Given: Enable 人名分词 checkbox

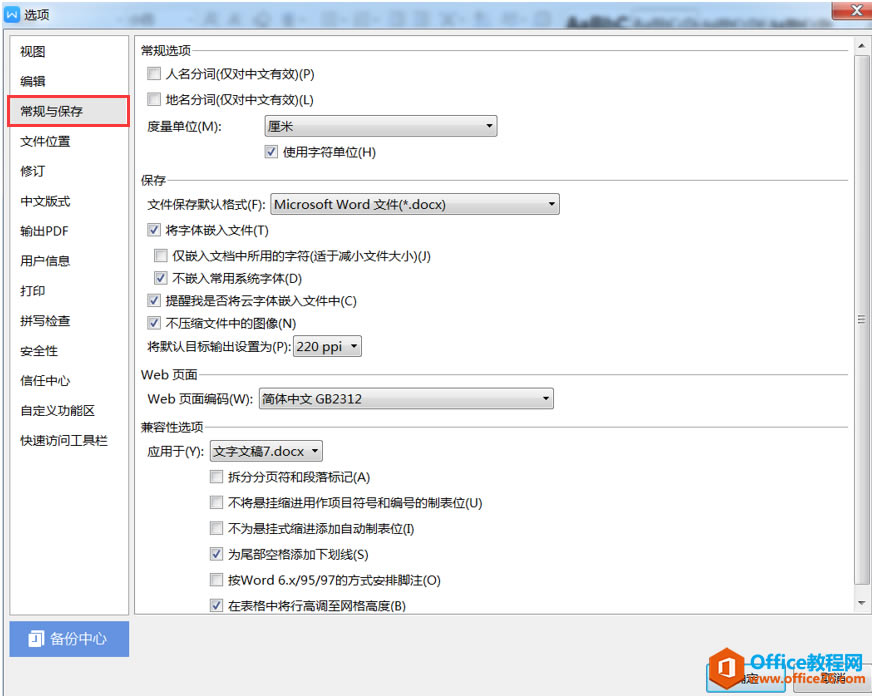Looking at the screenshot, I should pos(153,73).
